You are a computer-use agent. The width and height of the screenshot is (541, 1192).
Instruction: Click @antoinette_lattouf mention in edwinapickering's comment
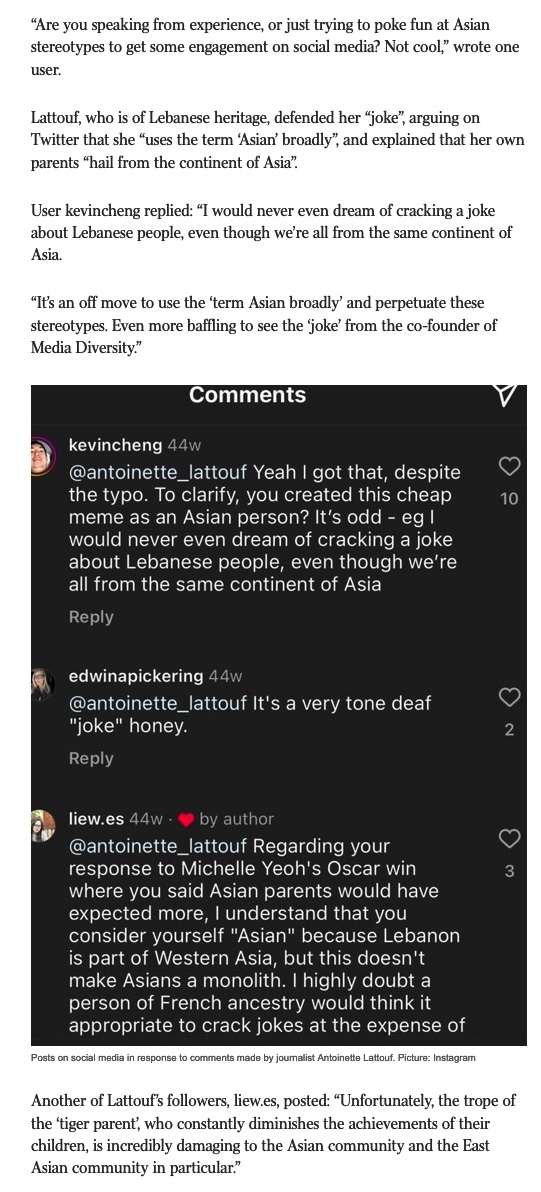158,703
